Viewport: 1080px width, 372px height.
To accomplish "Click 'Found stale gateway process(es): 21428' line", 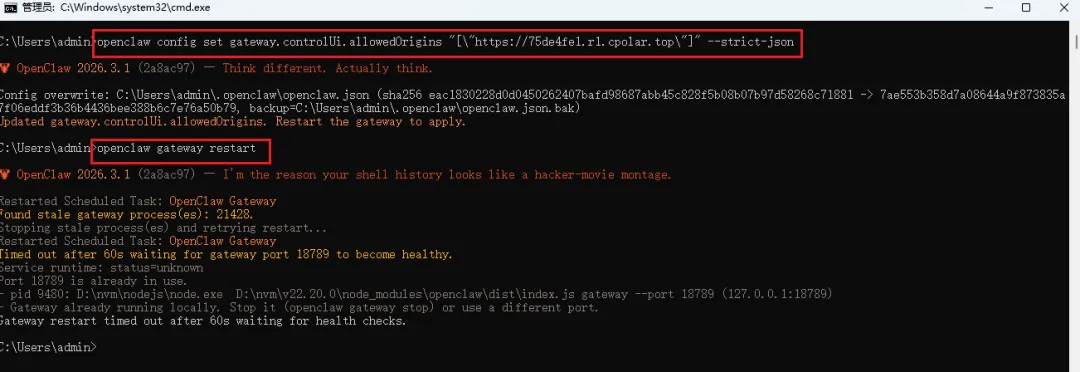I will [127, 214].
